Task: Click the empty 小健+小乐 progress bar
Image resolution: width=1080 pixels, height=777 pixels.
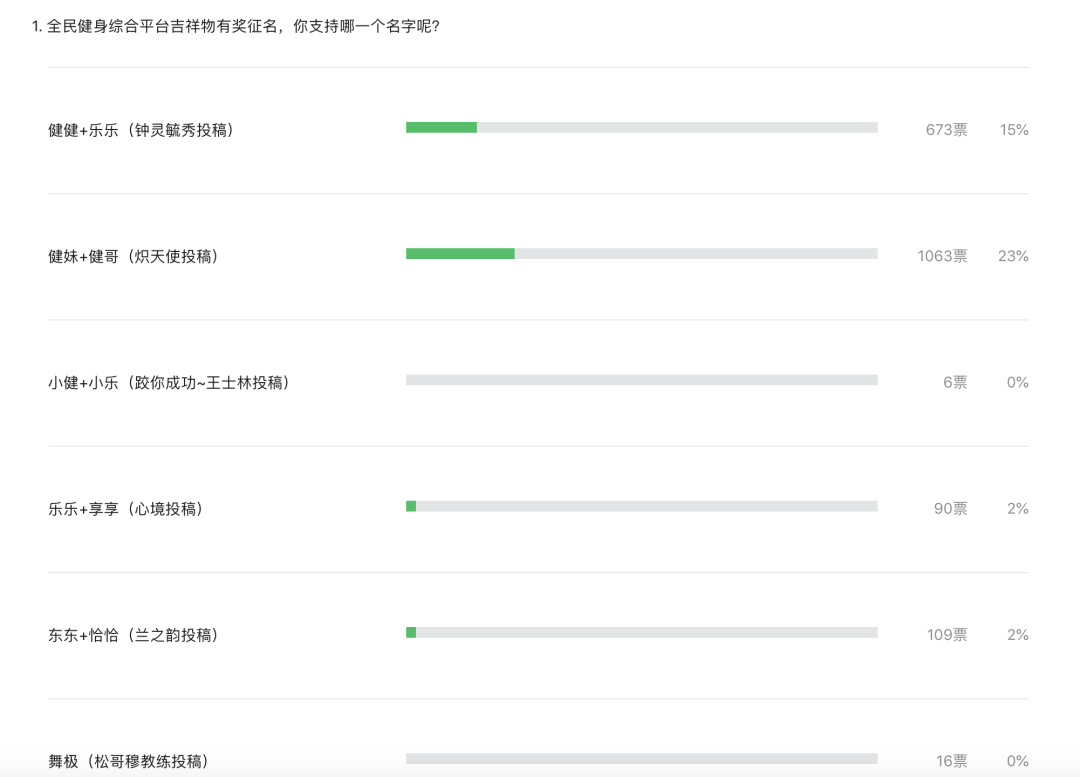Action: point(641,380)
